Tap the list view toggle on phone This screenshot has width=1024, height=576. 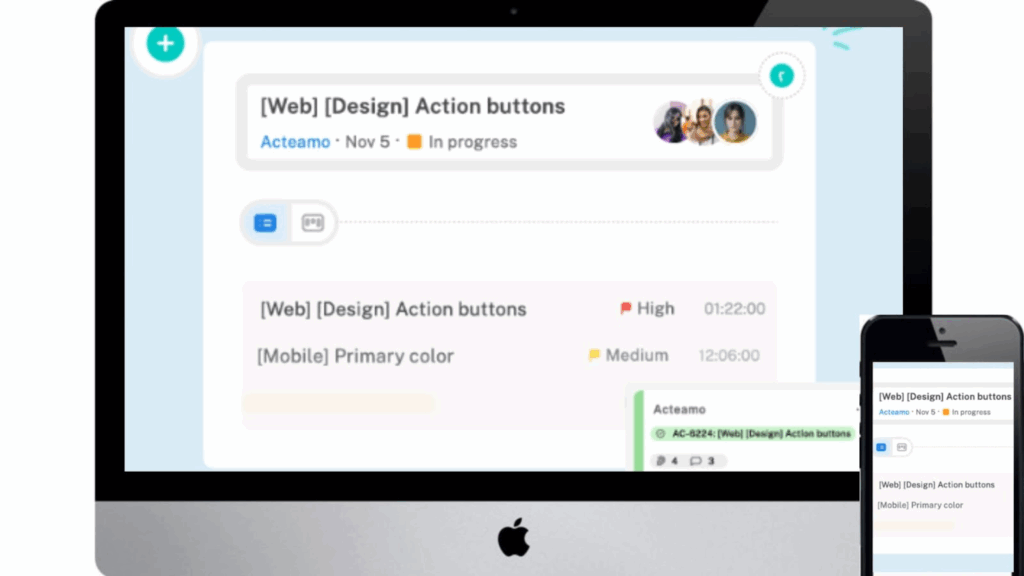(881, 447)
